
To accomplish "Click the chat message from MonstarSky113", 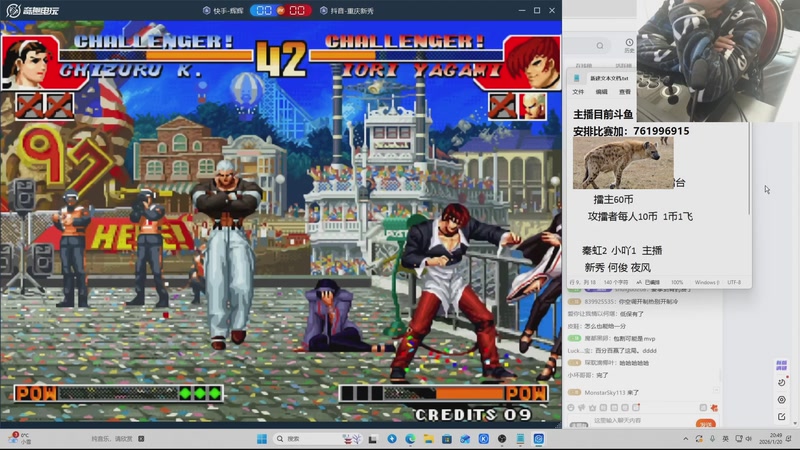I will (604, 392).
